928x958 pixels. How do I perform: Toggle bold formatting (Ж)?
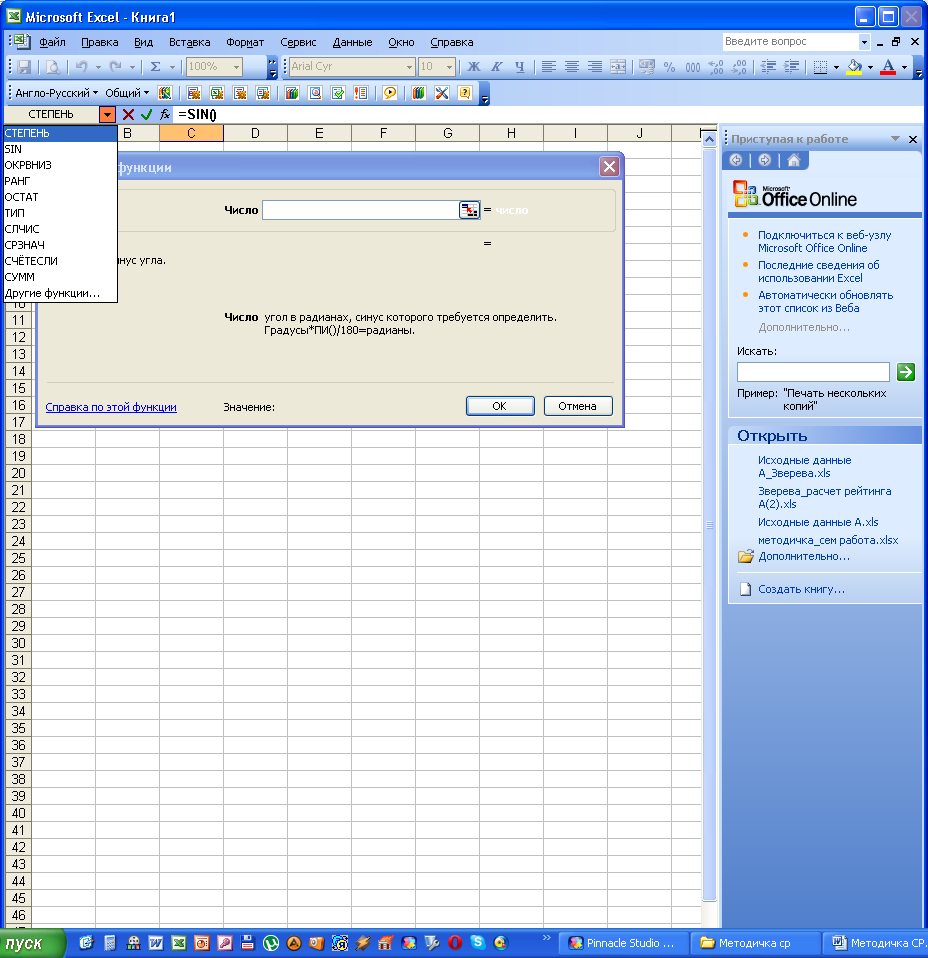click(x=474, y=67)
